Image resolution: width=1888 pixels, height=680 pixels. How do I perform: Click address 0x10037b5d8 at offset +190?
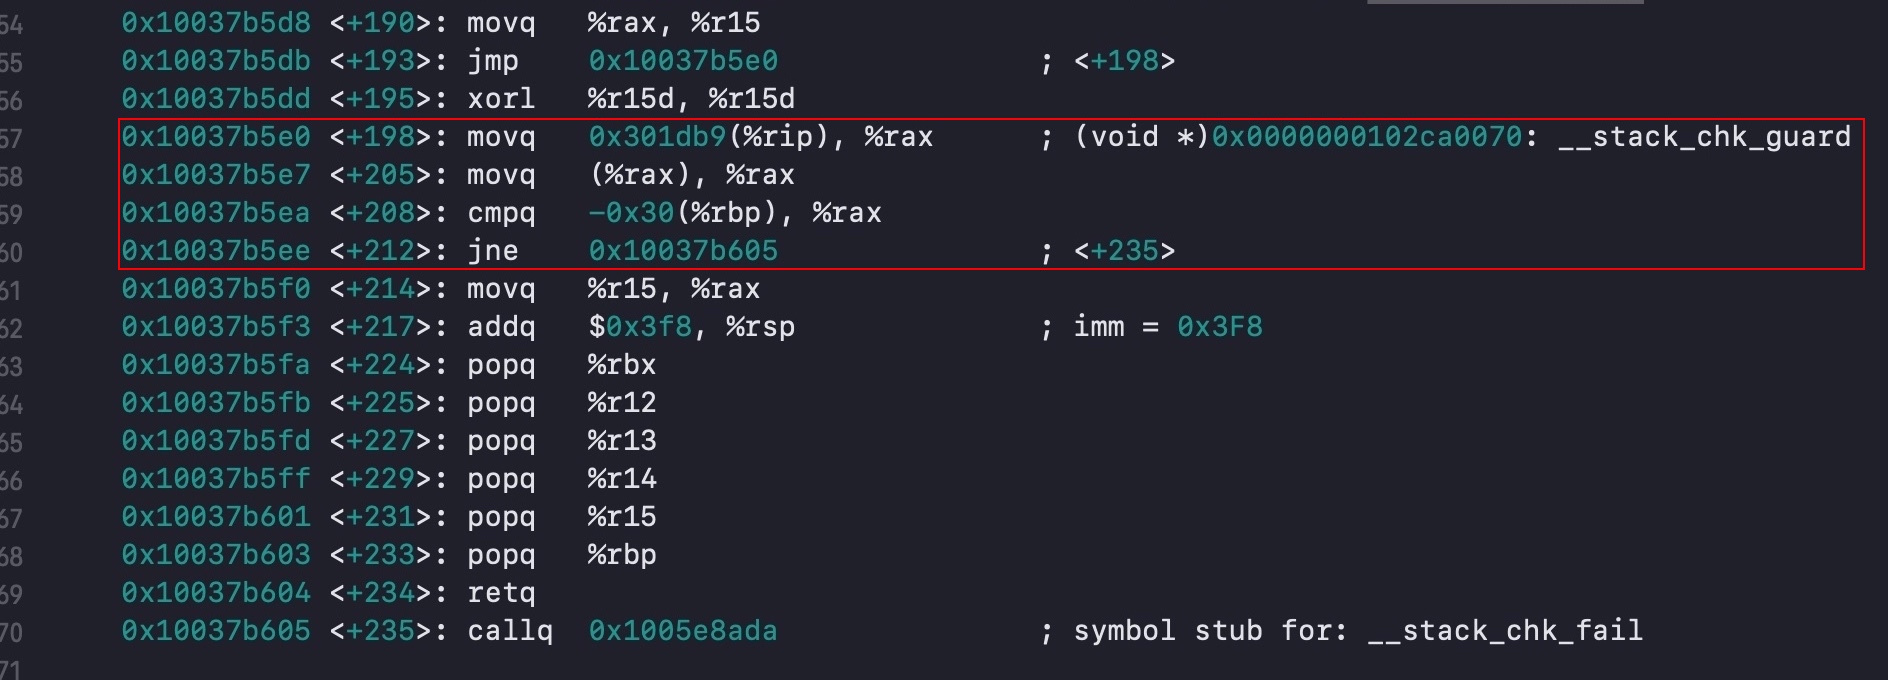pos(216,23)
